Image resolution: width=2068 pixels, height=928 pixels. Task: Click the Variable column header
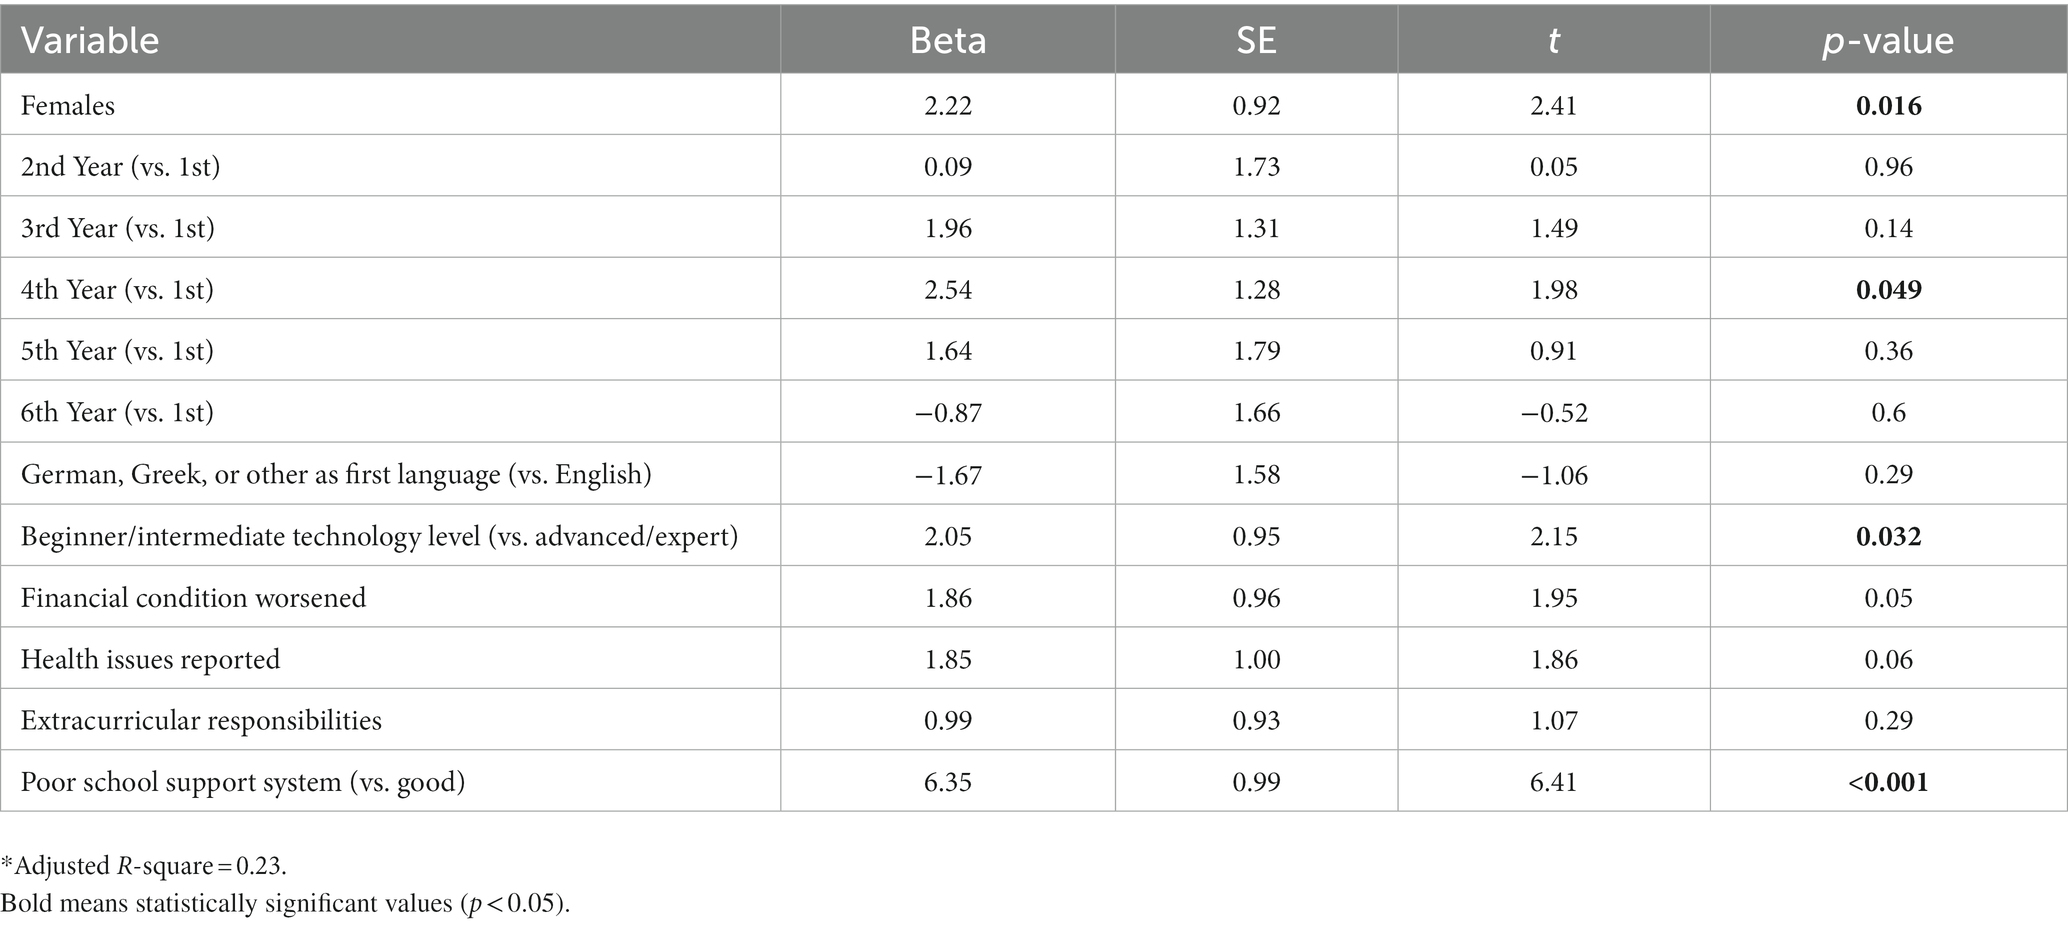(90, 40)
